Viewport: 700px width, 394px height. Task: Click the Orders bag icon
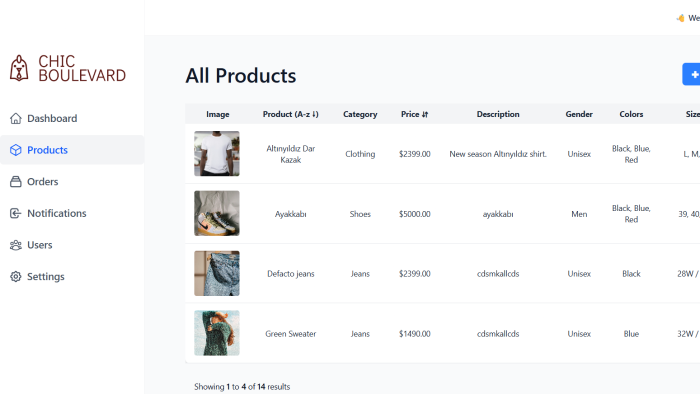pyautogui.click(x=16, y=182)
